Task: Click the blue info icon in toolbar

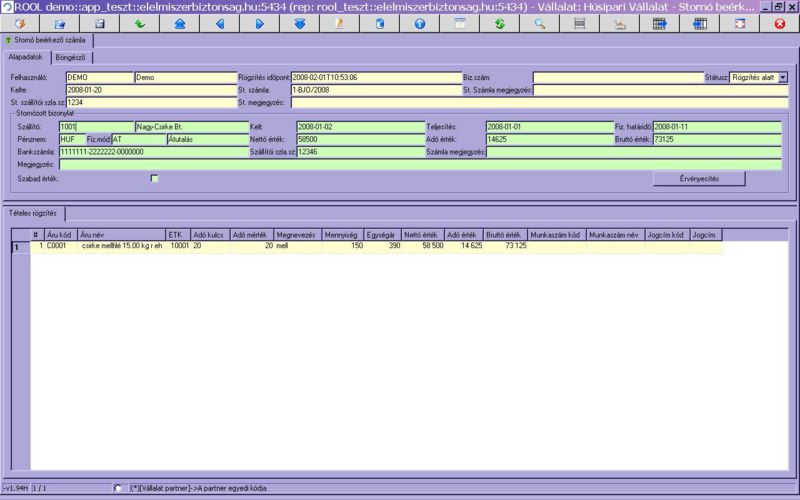Action: click(419, 22)
